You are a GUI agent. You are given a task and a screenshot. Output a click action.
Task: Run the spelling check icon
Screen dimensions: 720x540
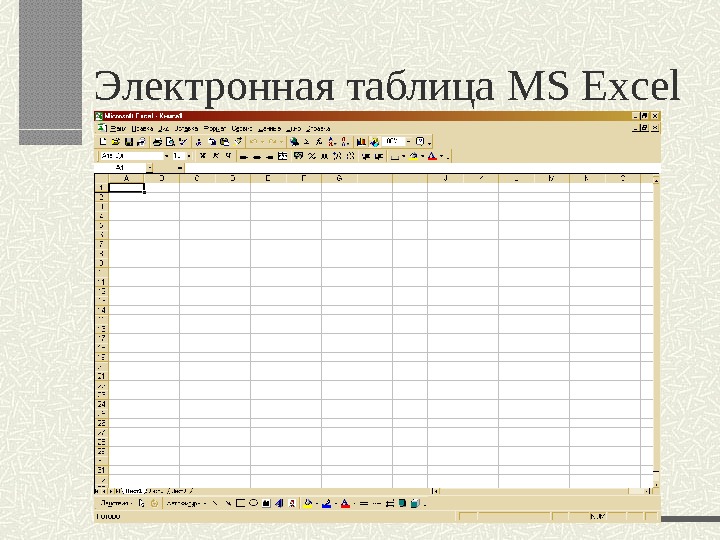pyautogui.click(x=183, y=142)
